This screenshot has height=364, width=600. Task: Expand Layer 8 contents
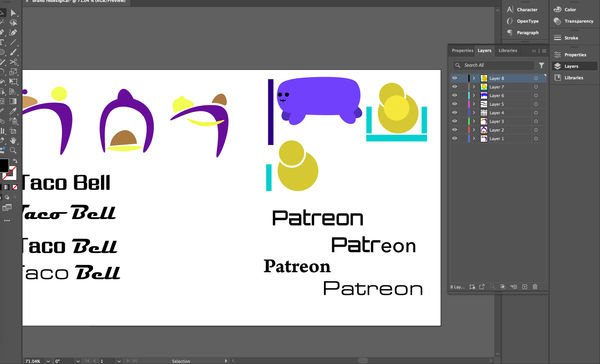[x=474, y=78]
